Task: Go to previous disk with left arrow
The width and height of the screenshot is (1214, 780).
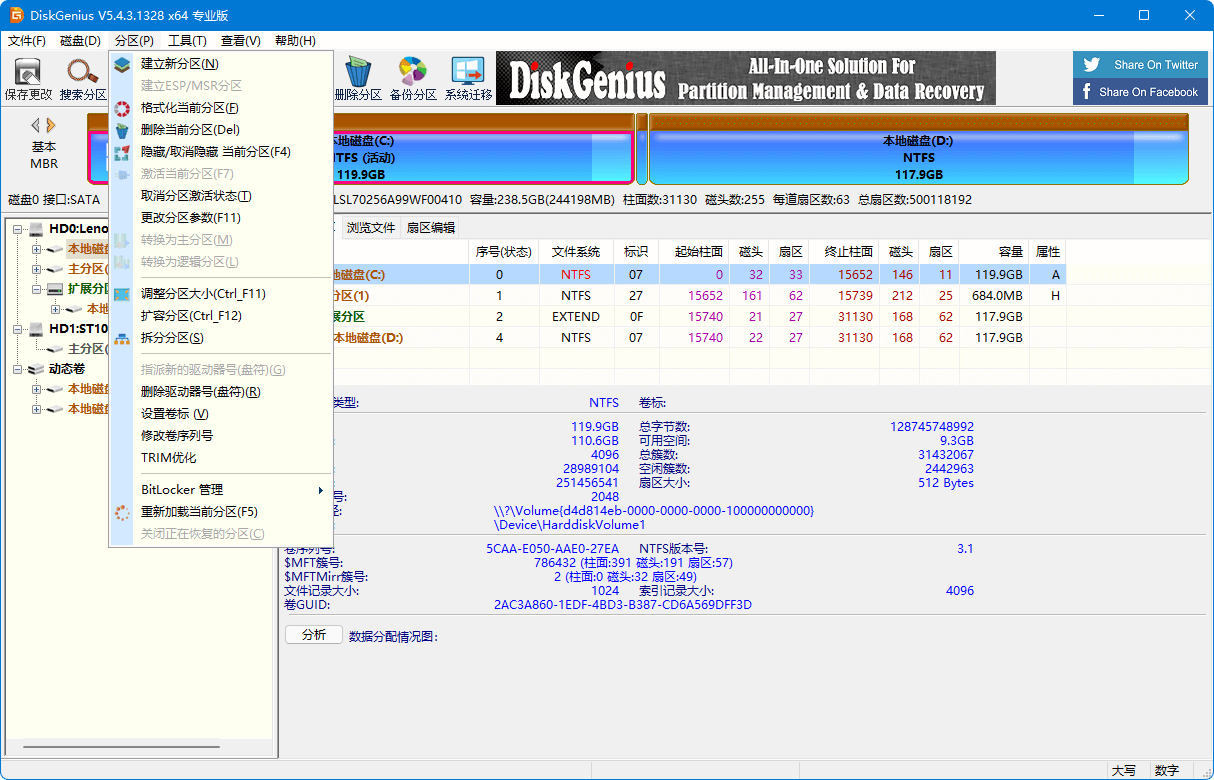Action: 36,126
